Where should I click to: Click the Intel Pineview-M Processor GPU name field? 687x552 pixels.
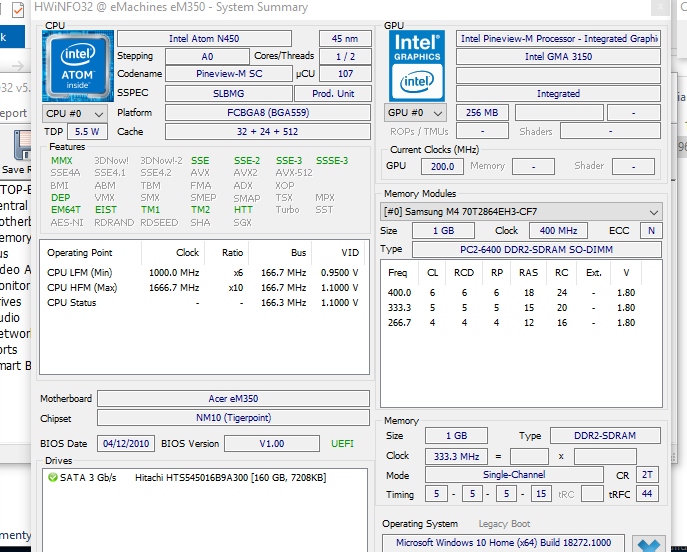pyautogui.click(x=558, y=39)
